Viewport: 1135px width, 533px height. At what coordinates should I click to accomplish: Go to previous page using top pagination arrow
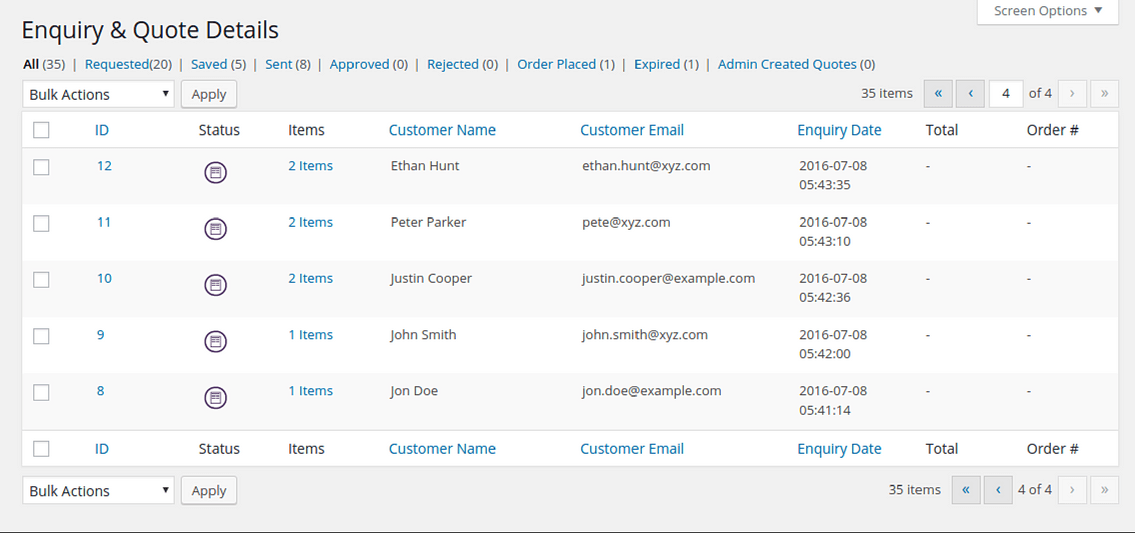click(970, 94)
